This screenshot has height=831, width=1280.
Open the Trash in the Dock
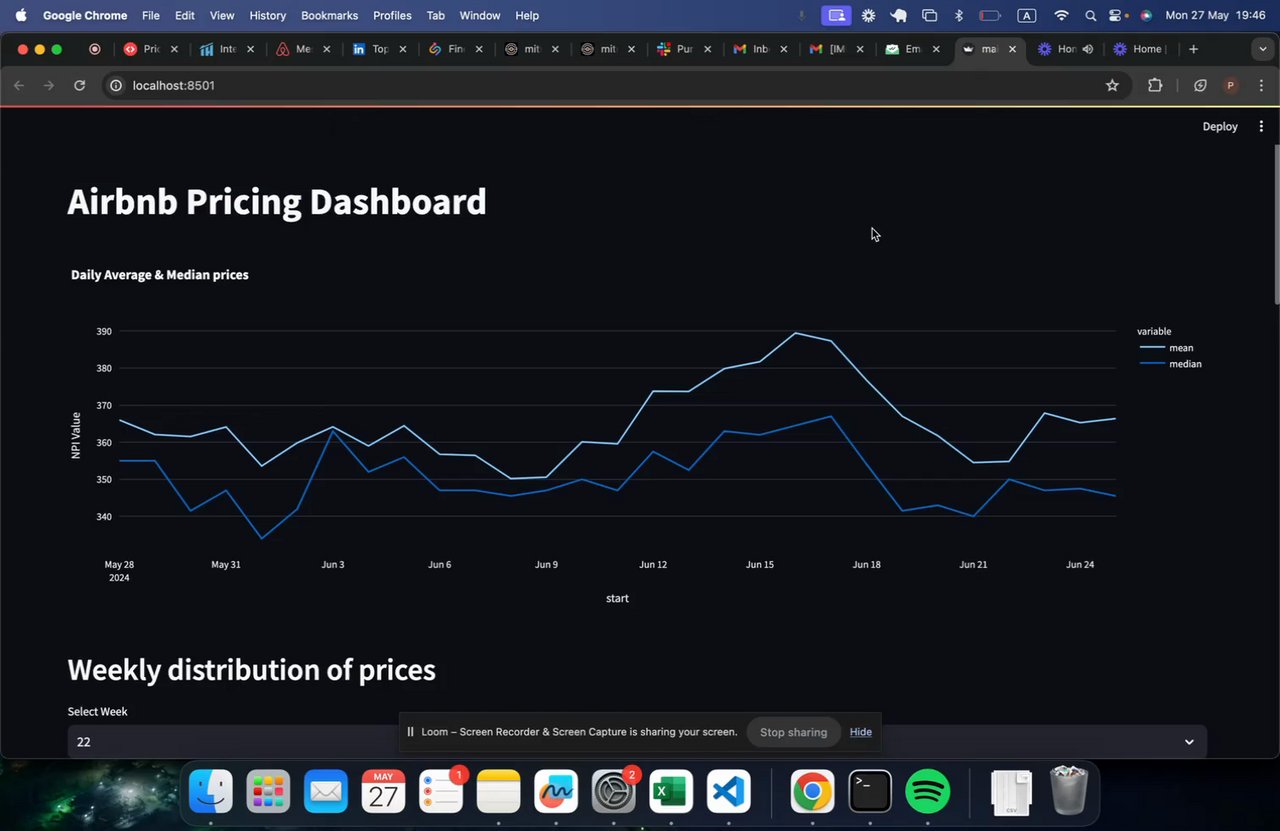tap(1069, 792)
